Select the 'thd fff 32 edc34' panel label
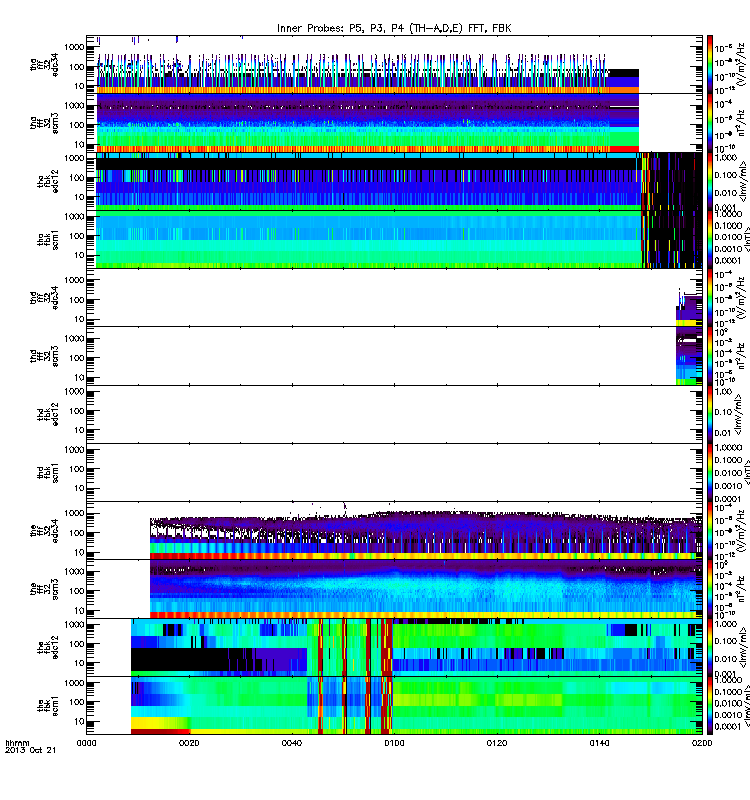Image resolution: width=750 pixels, height=800 pixels. coord(44,297)
